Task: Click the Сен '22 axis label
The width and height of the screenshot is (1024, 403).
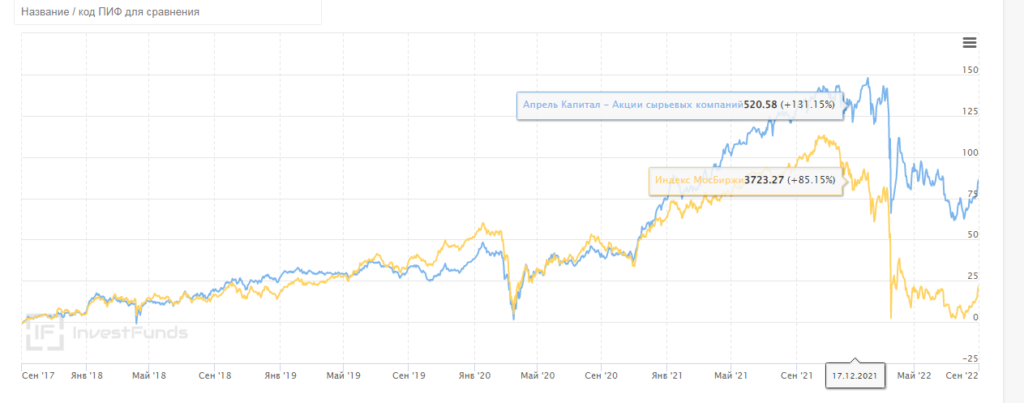Action: point(962,376)
